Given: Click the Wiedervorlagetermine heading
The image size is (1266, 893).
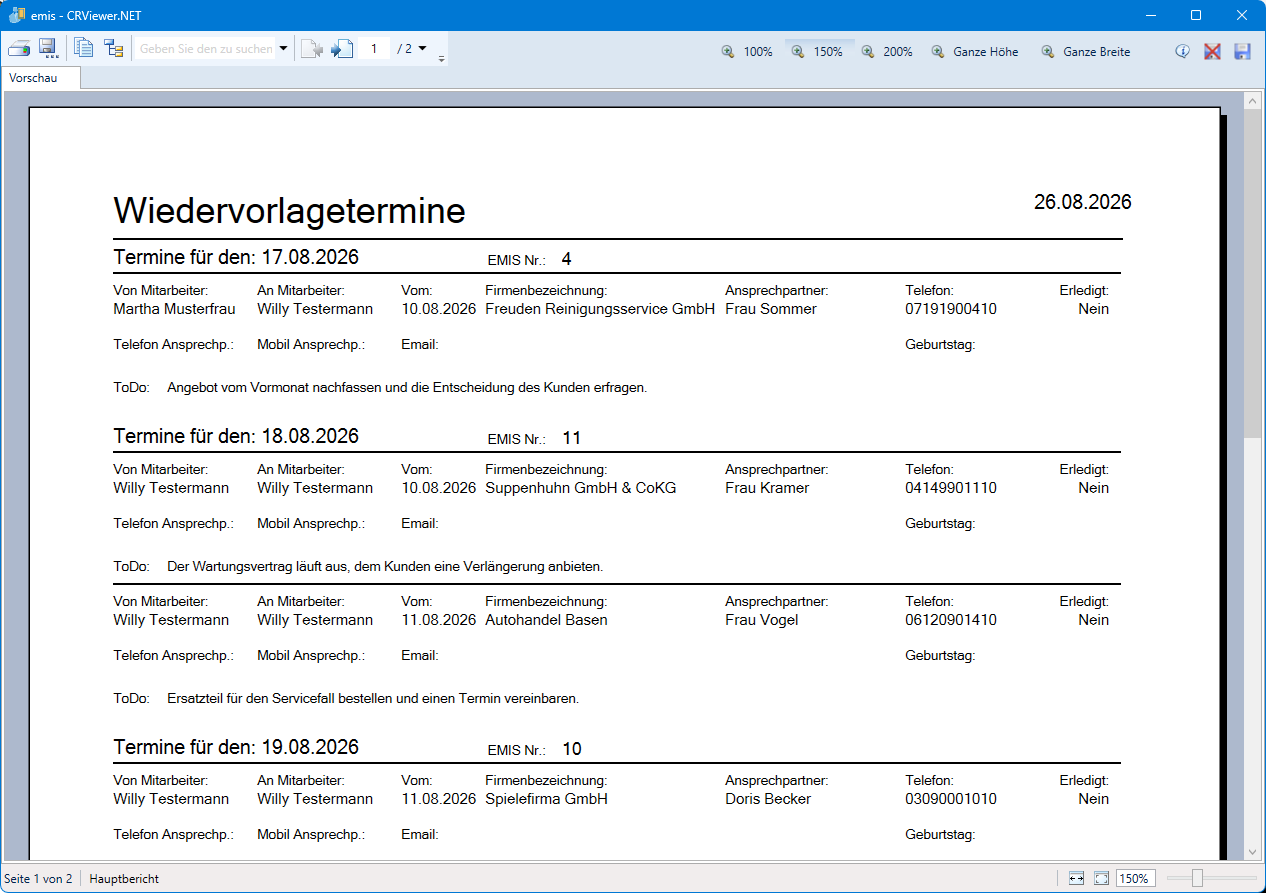Looking at the screenshot, I should pos(289,211).
